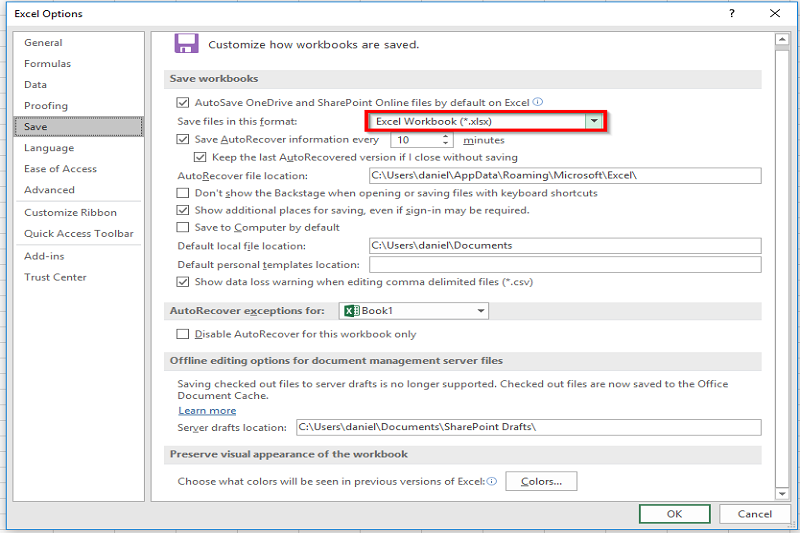The image size is (800, 533).
Task: Toggle Save AutoRecover information checkbox
Action: point(183,139)
